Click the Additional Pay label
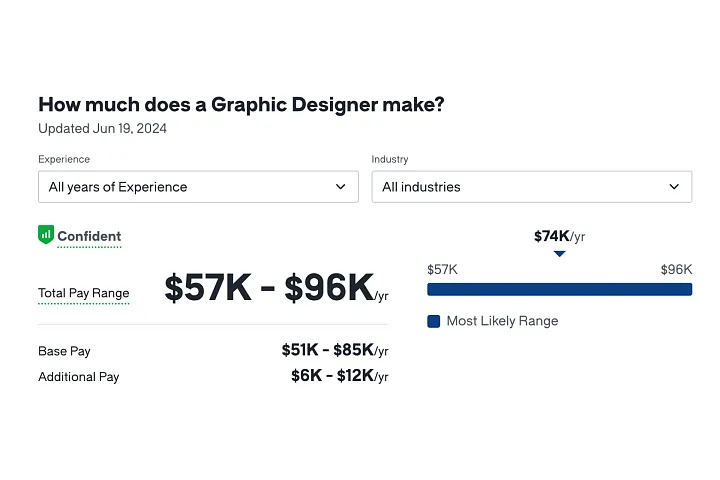This screenshot has height=480, width=720. (x=78, y=377)
